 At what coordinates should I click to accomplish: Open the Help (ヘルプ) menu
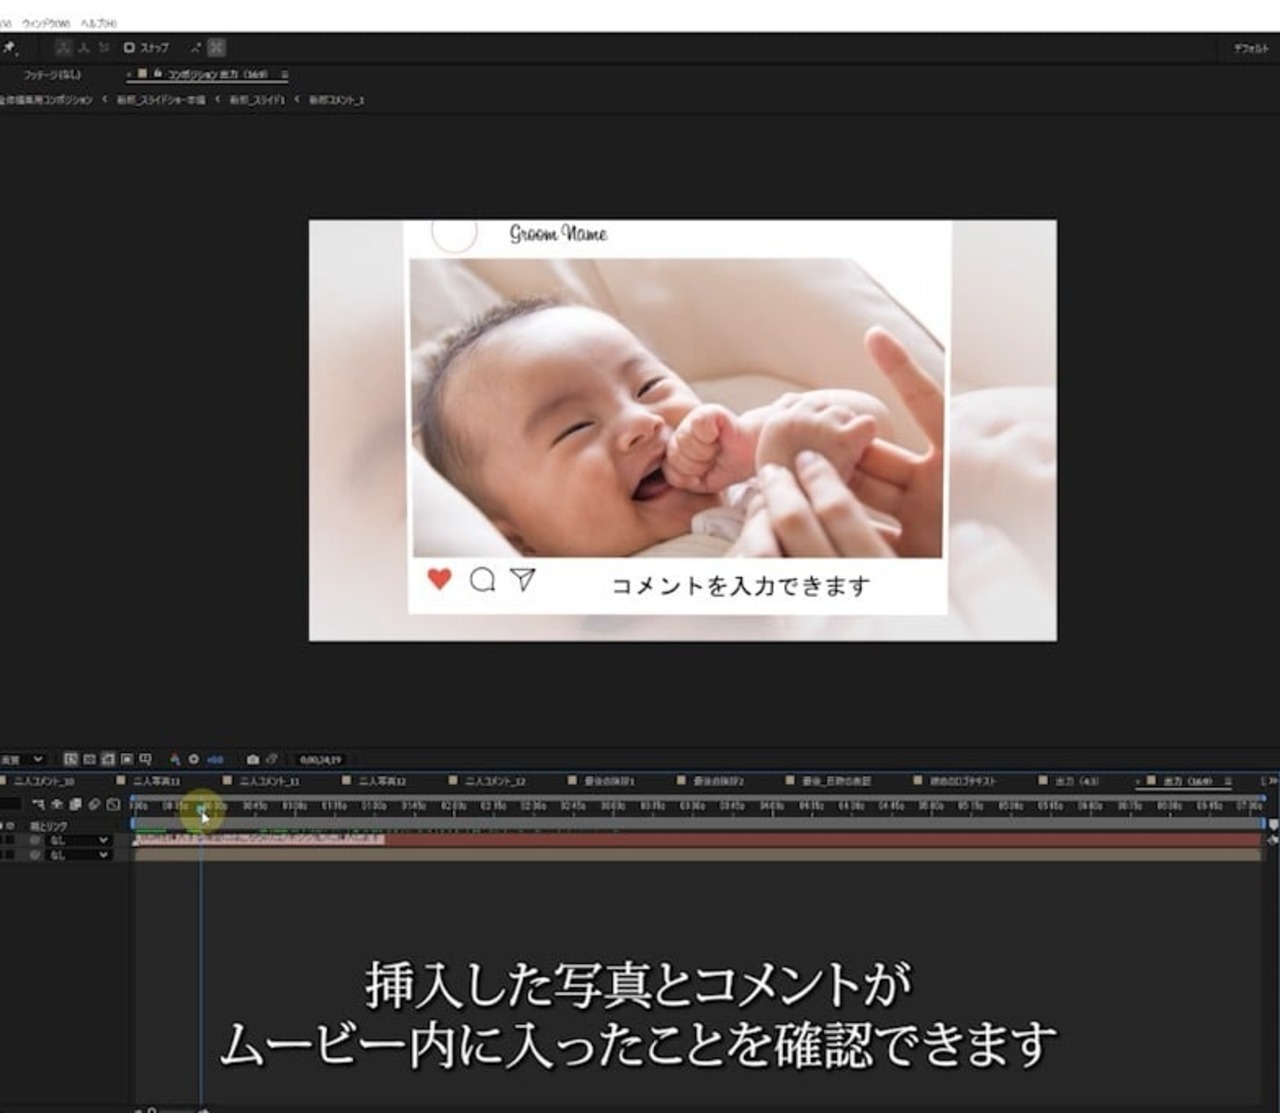pyautogui.click(x=99, y=23)
